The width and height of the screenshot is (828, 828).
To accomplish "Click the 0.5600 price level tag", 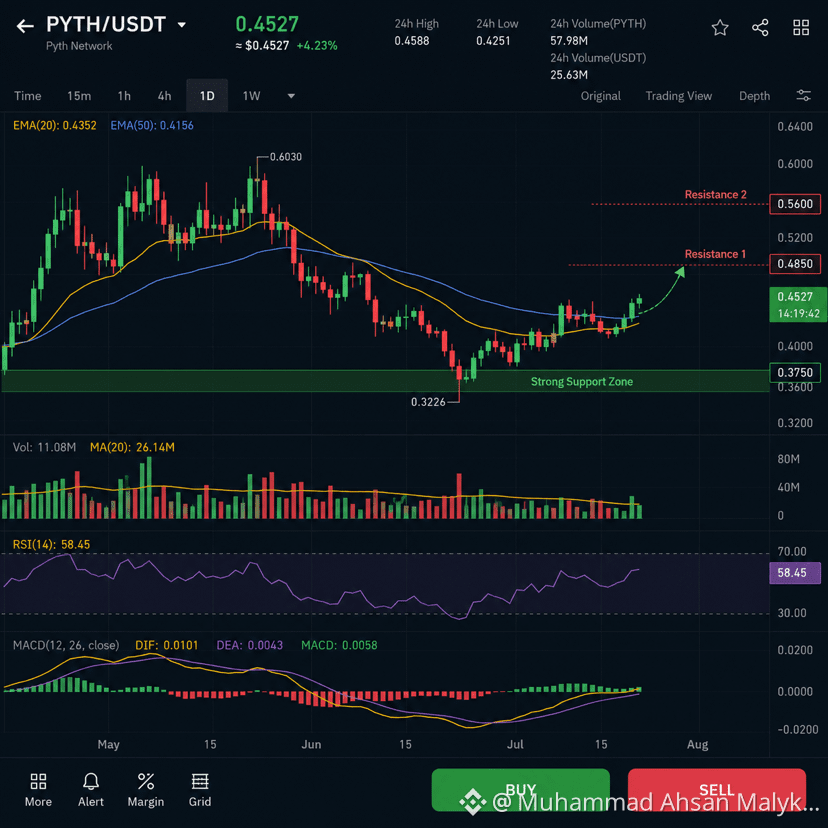I will pyautogui.click(x=795, y=204).
